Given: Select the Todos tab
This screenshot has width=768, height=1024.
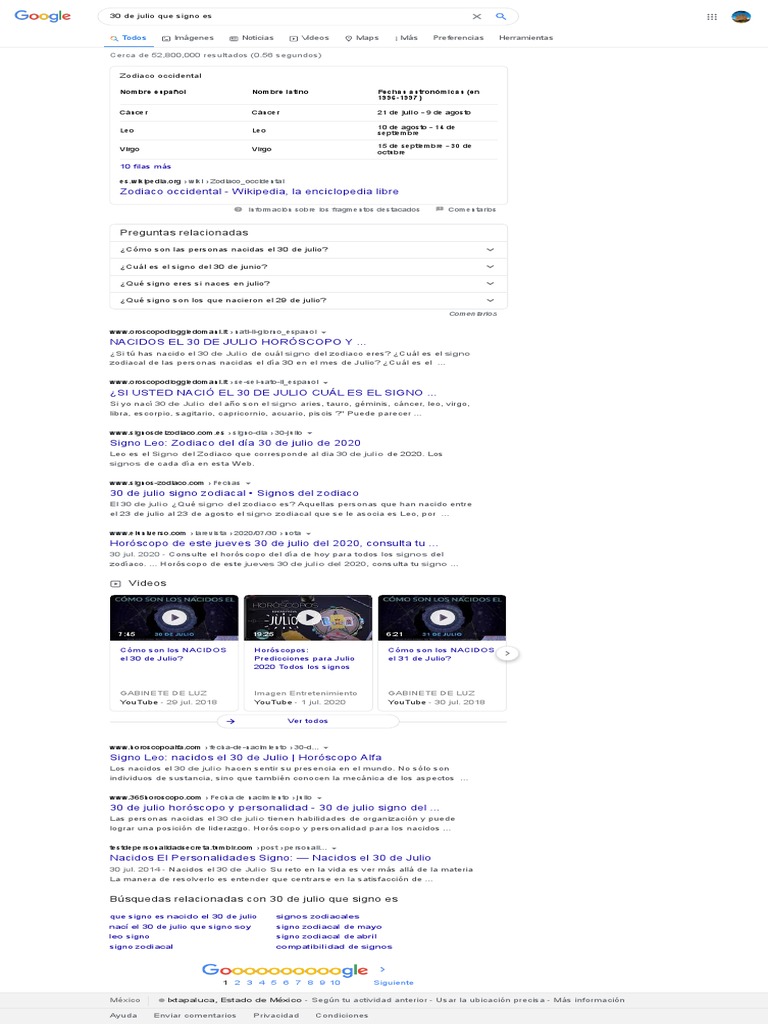Looking at the screenshot, I should [129, 38].
